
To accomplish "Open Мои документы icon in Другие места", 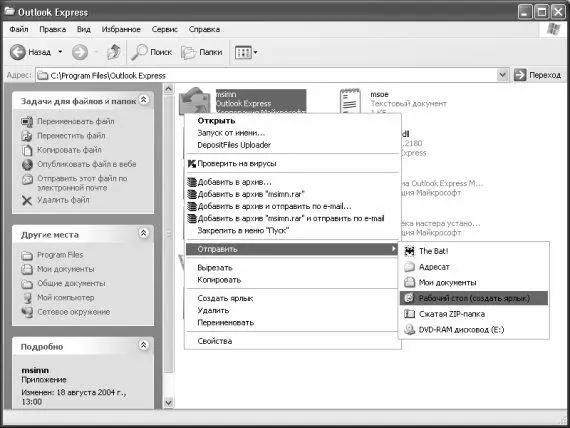I will point(27,269).
